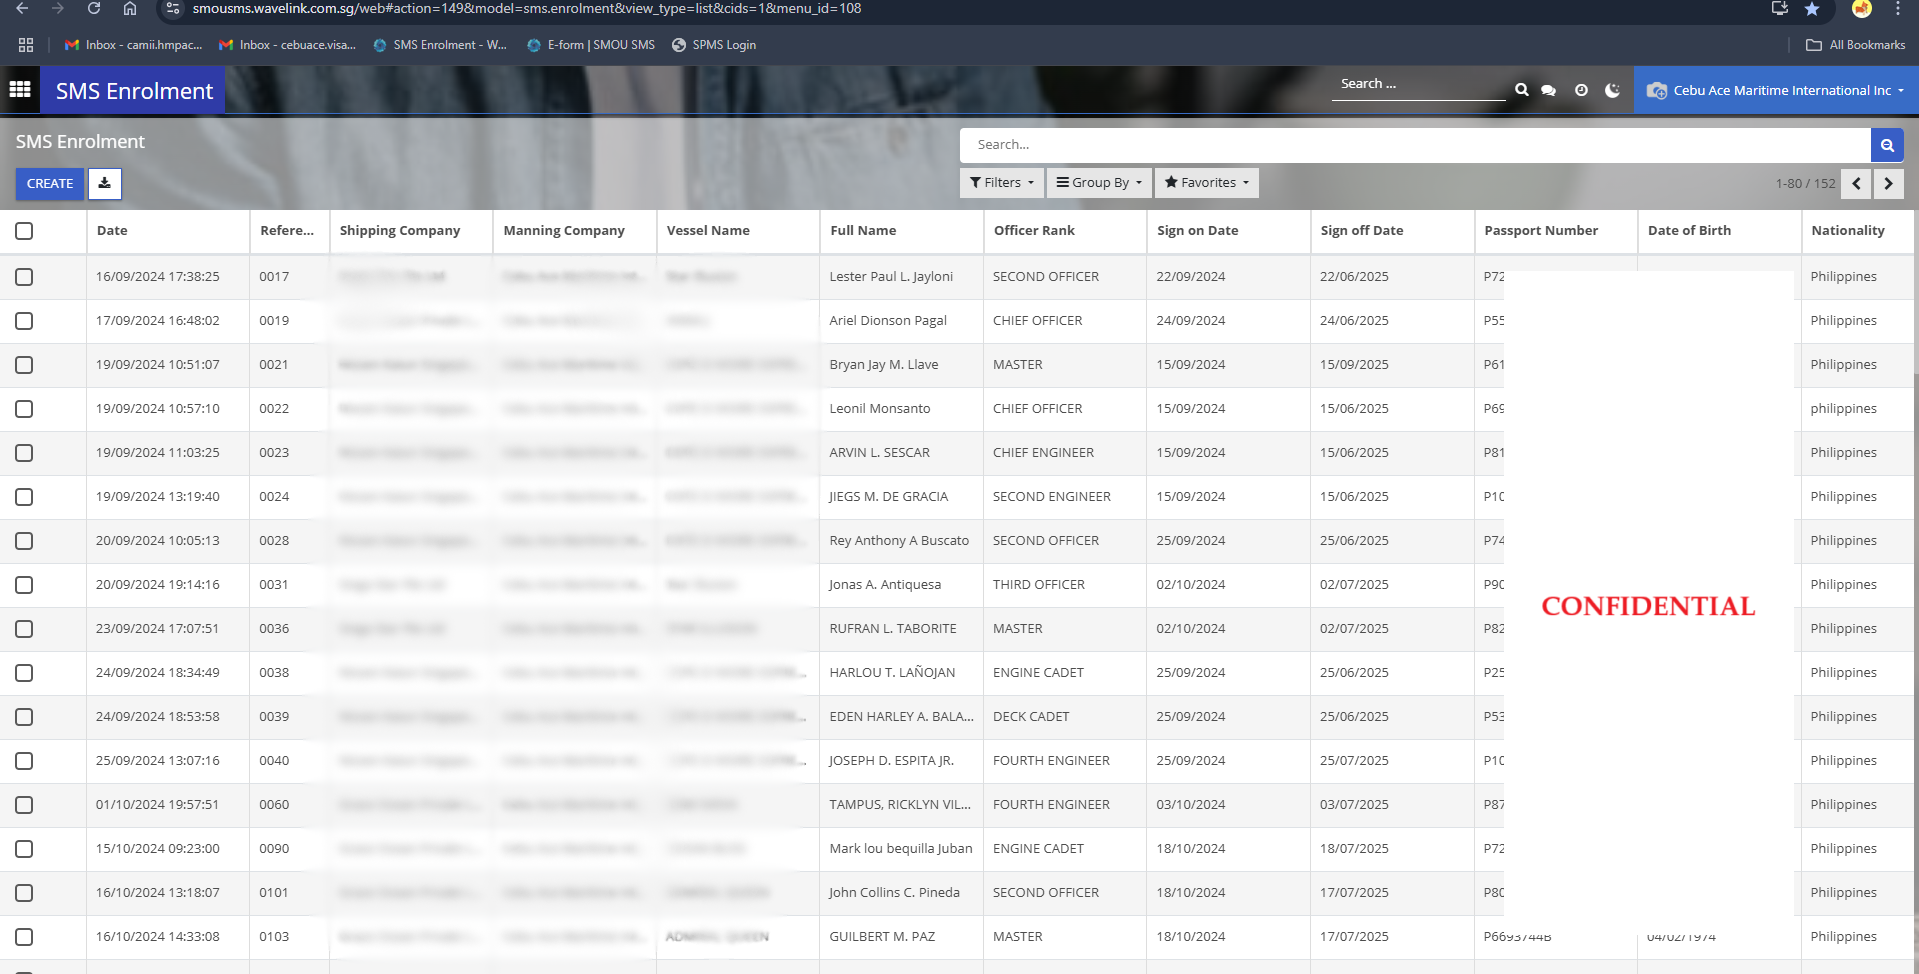Image resolution: width=1919 pixels, height=974 pixels.
Task: Click the browser address bar URL
Action: 527,9
